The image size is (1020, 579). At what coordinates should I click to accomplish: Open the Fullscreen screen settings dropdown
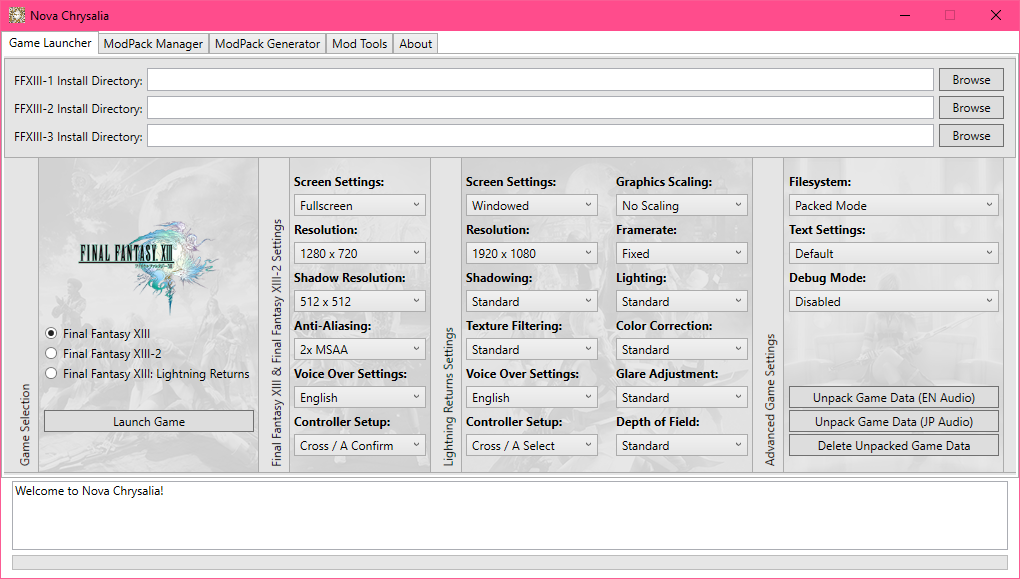360,205
